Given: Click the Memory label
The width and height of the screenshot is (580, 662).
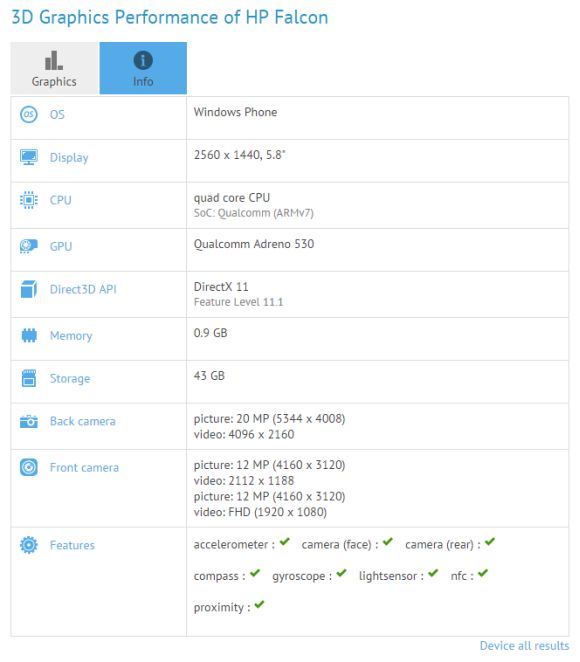Looking at the screenshot, I should click(71, 336).
